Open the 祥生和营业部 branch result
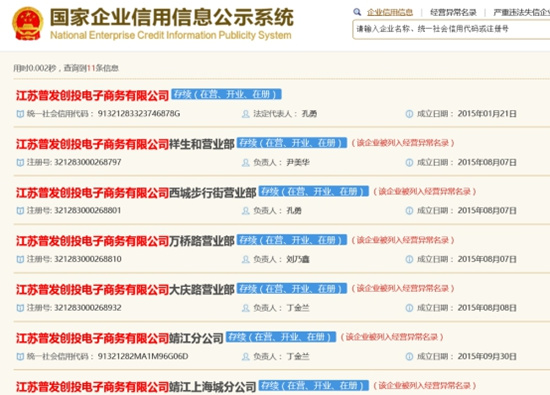Viewport: 550px width, 395px height. [x=125, y=144]
